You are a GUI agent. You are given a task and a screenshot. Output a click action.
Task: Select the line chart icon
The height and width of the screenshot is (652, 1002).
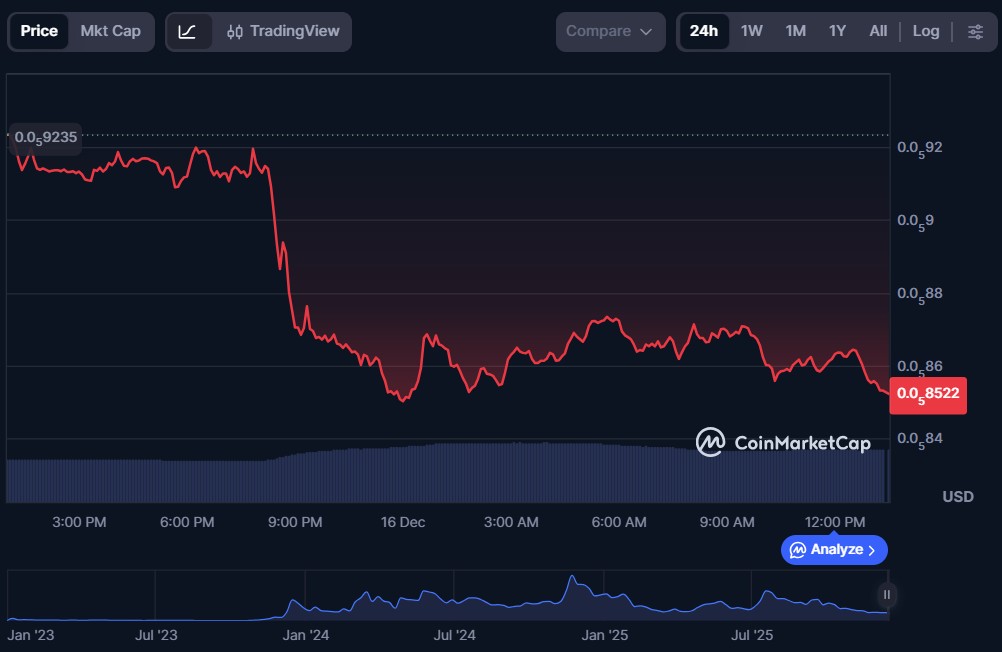click(188, 31)
